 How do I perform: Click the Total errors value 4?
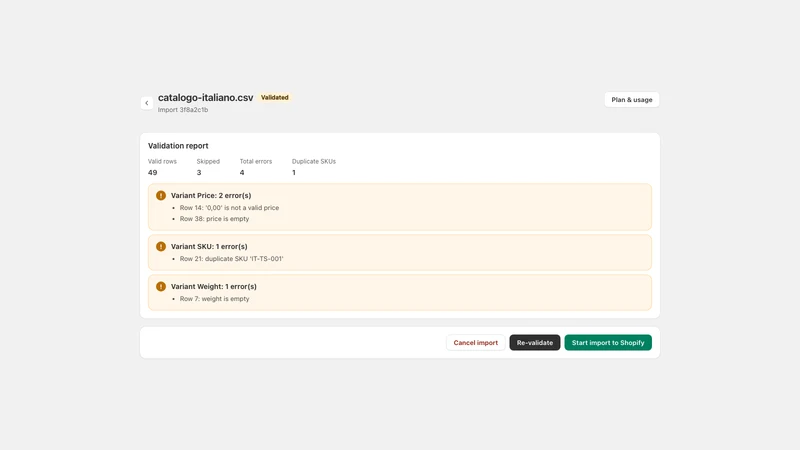pos(242,172)
